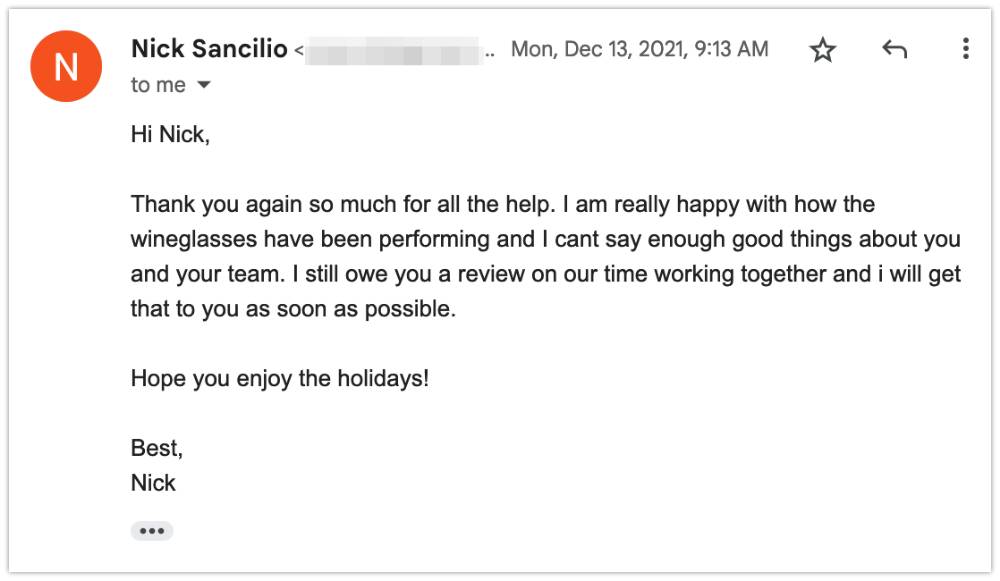This screenshot has width=1000, height=581.
Task: Click the "to me" recipient text
Action: tap(158, 85)
